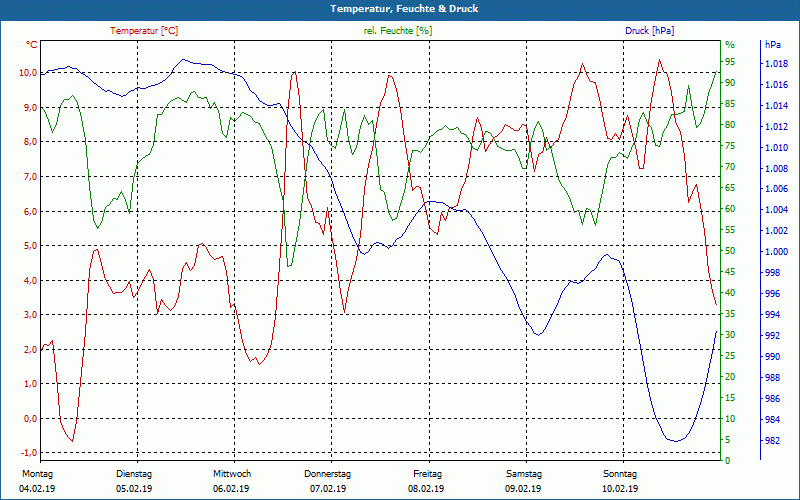This screenshot has height=500, width=800.
Task: Click the 1.008 tick on pressure axis
Action: [x=777, y=168]
